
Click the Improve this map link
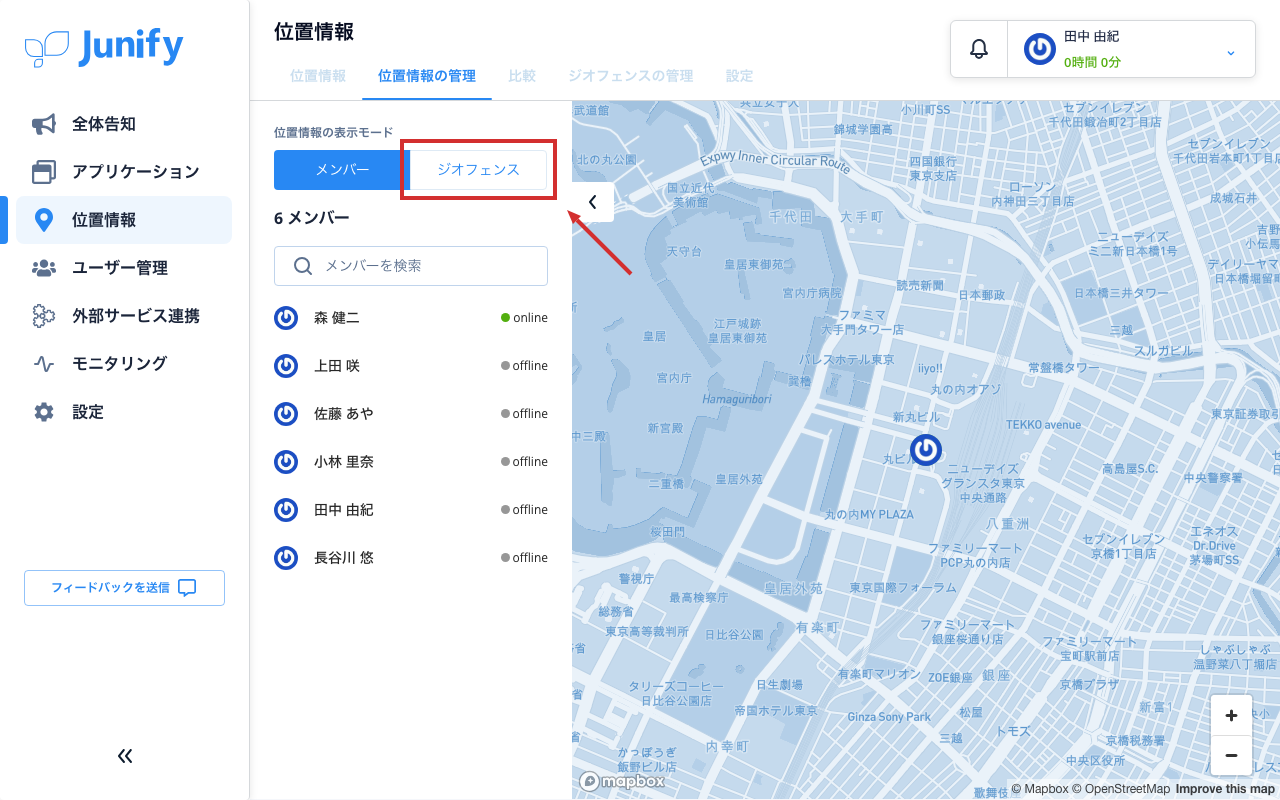pos(1225,789)
